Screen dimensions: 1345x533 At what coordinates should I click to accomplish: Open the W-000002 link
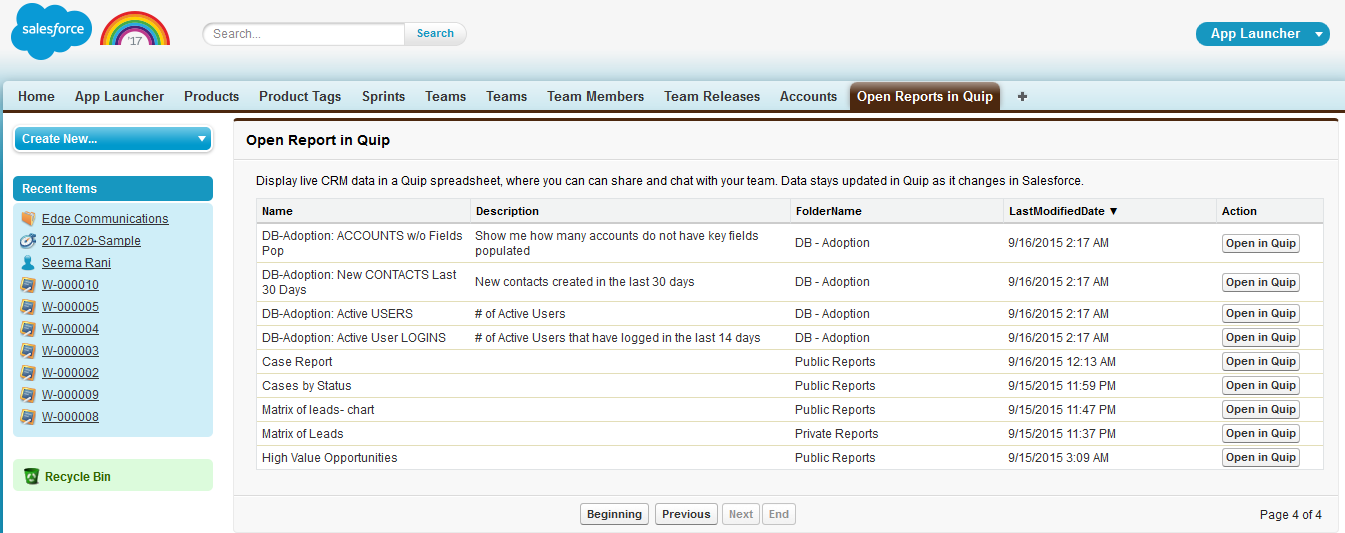point(70,373)
